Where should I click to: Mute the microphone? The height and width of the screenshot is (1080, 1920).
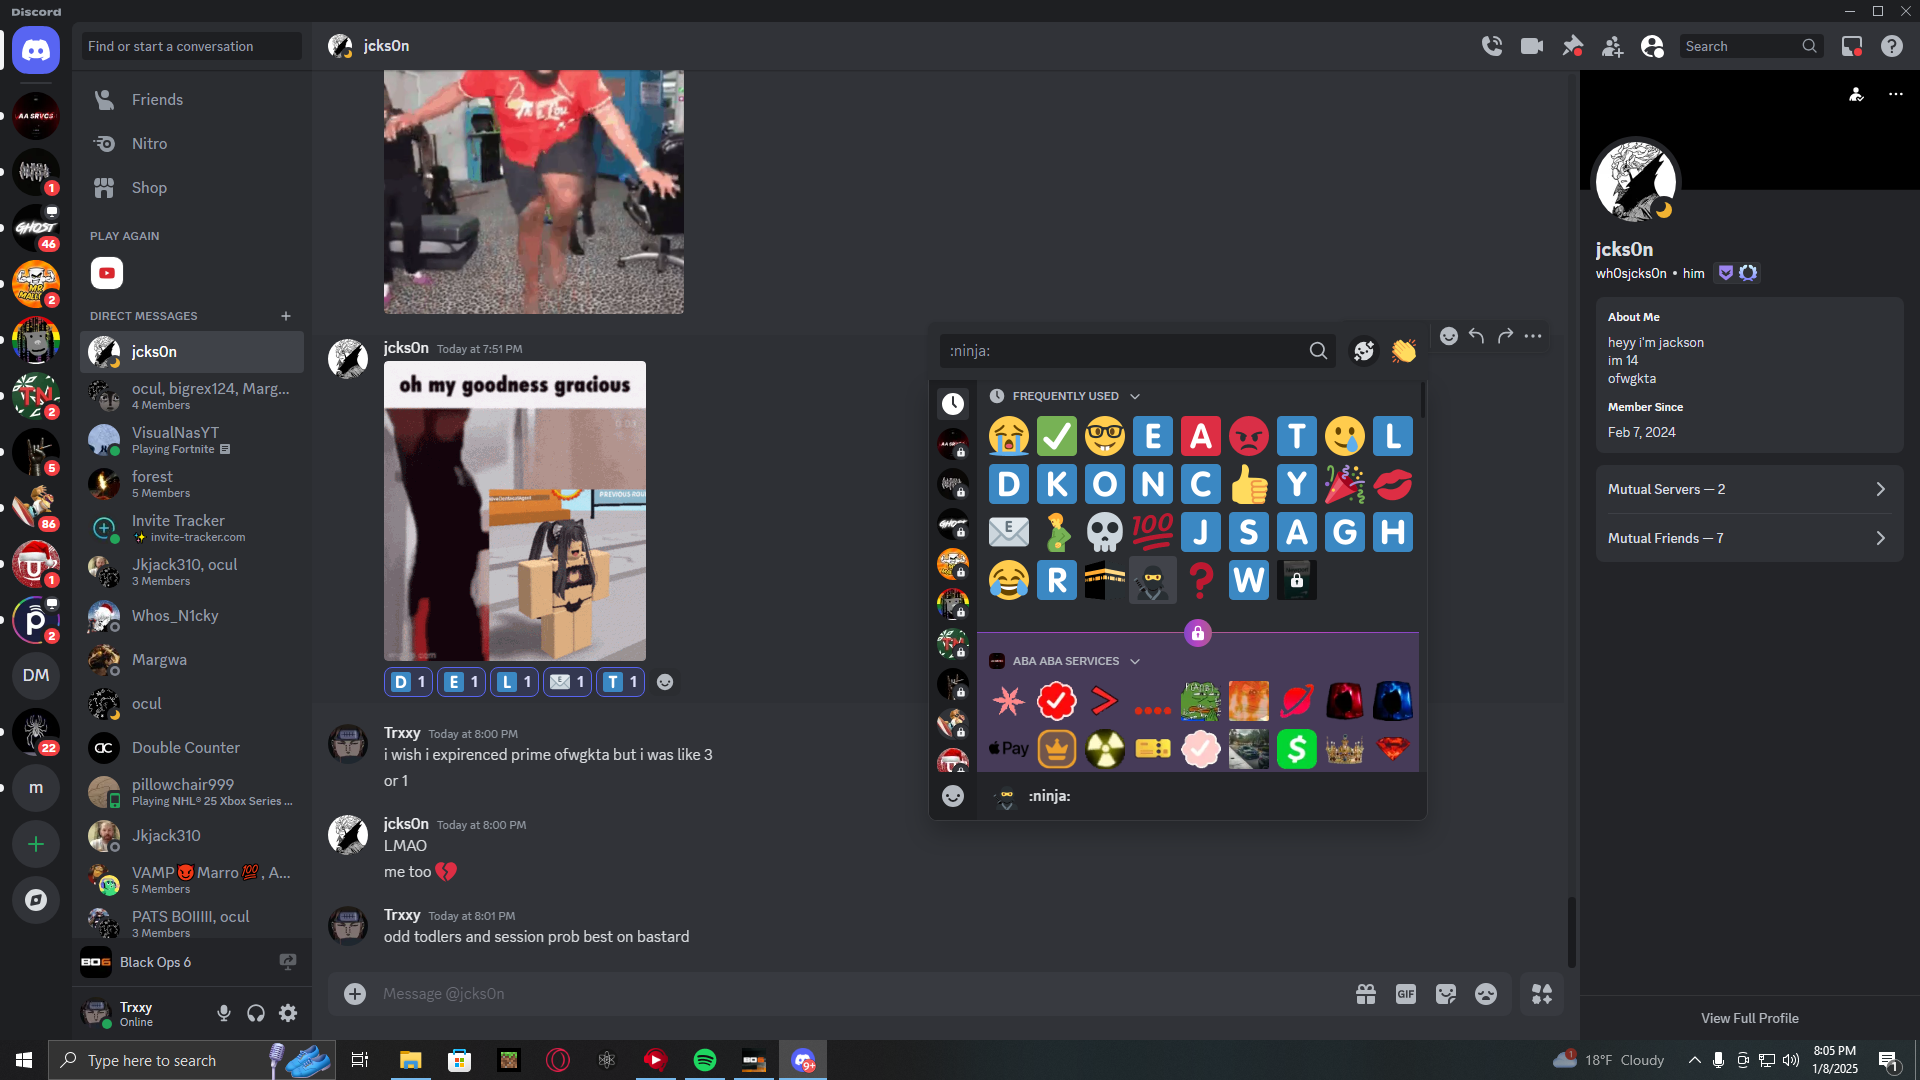[224, 1013]
